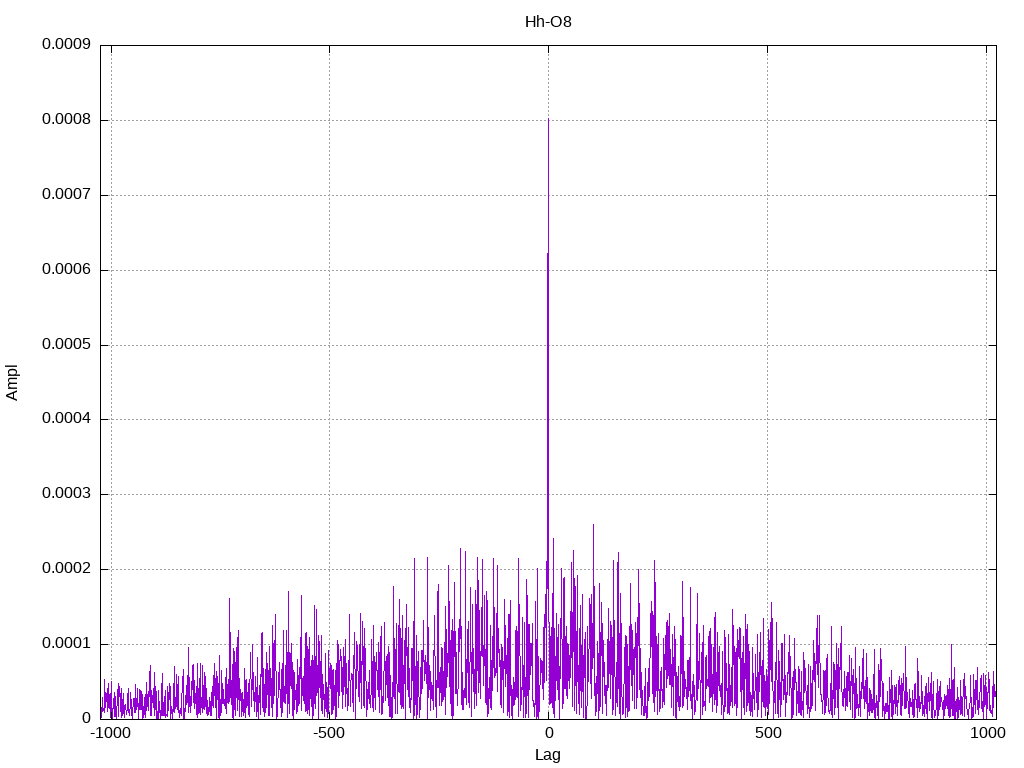1024x768 pixels.
Task: Click x-axis tick label 500
Action: pos(768,733)
